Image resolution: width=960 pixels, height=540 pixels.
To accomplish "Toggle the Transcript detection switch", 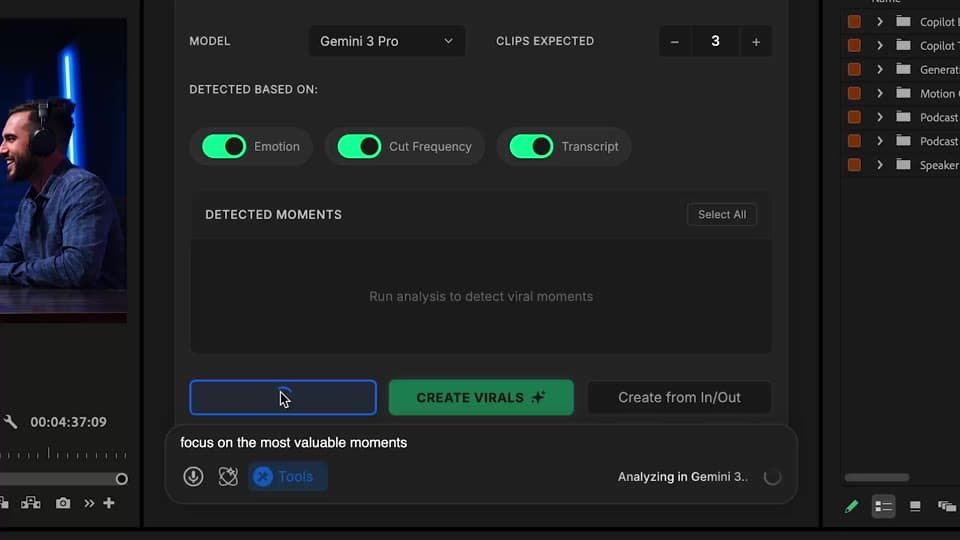I will (531, 146).
